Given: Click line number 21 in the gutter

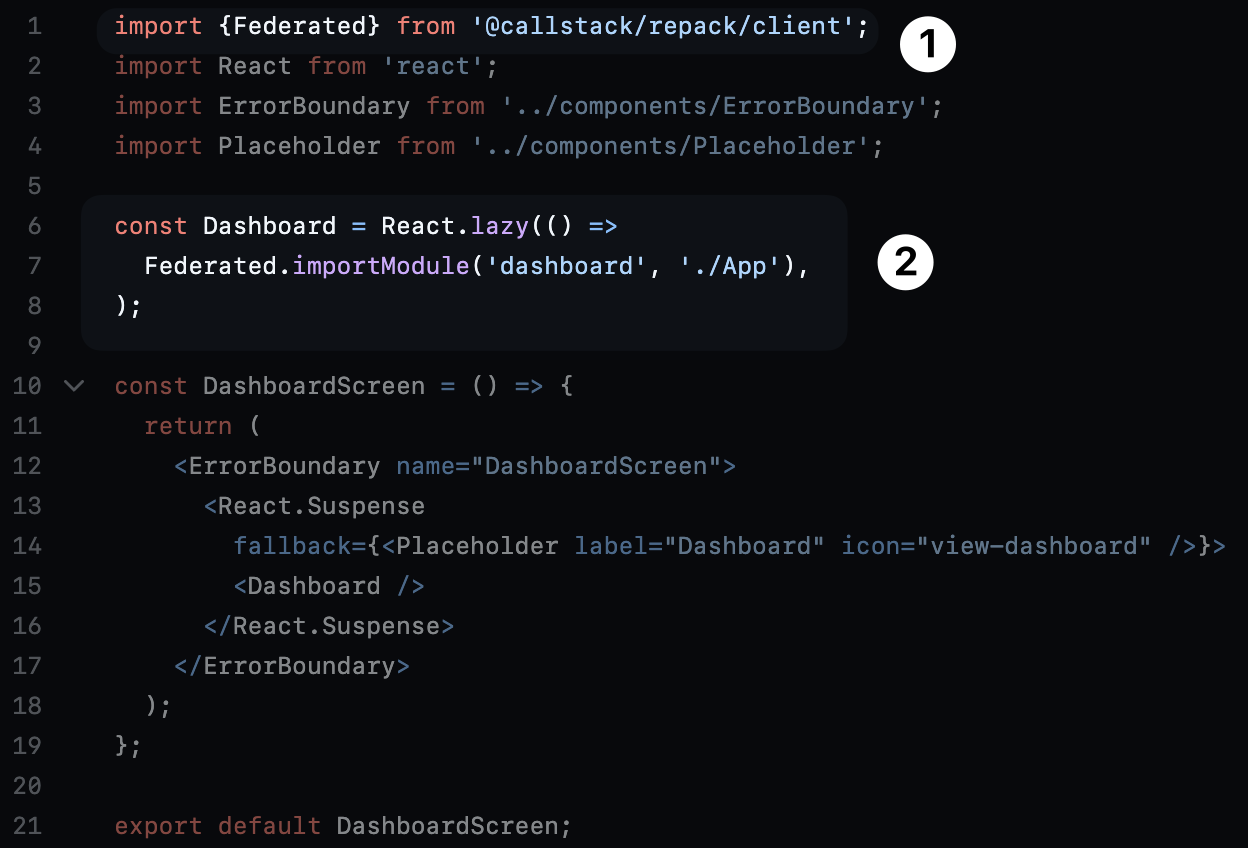Looking at the screenshot, I should point(27,826).
